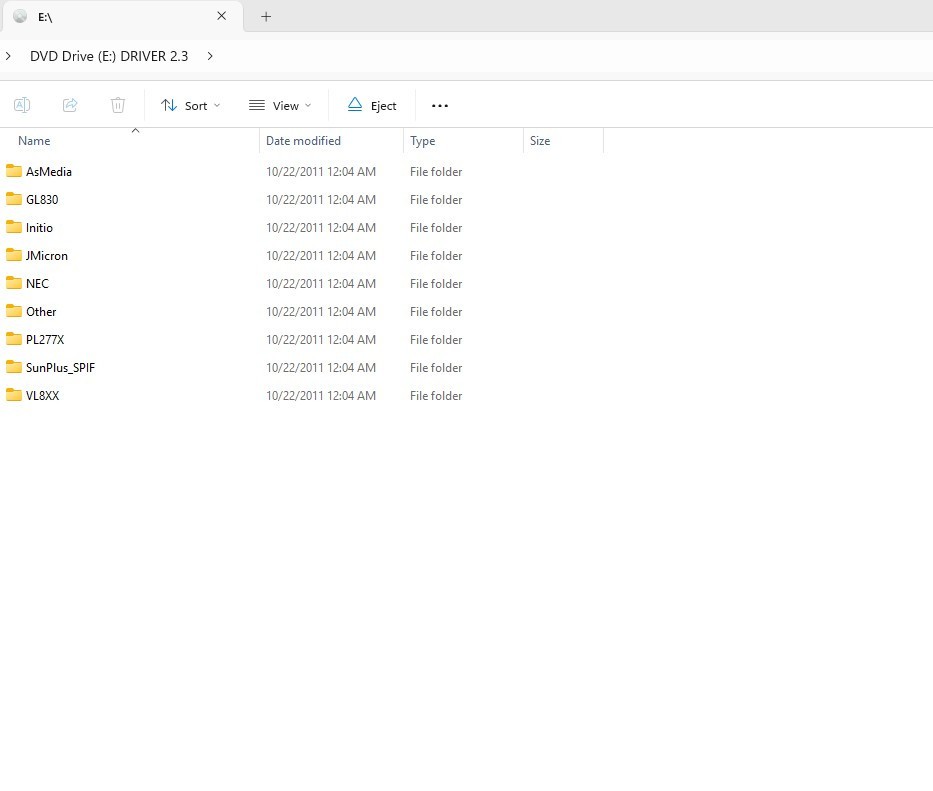Select the AsMedia folder name

click(x=49, y=171)
